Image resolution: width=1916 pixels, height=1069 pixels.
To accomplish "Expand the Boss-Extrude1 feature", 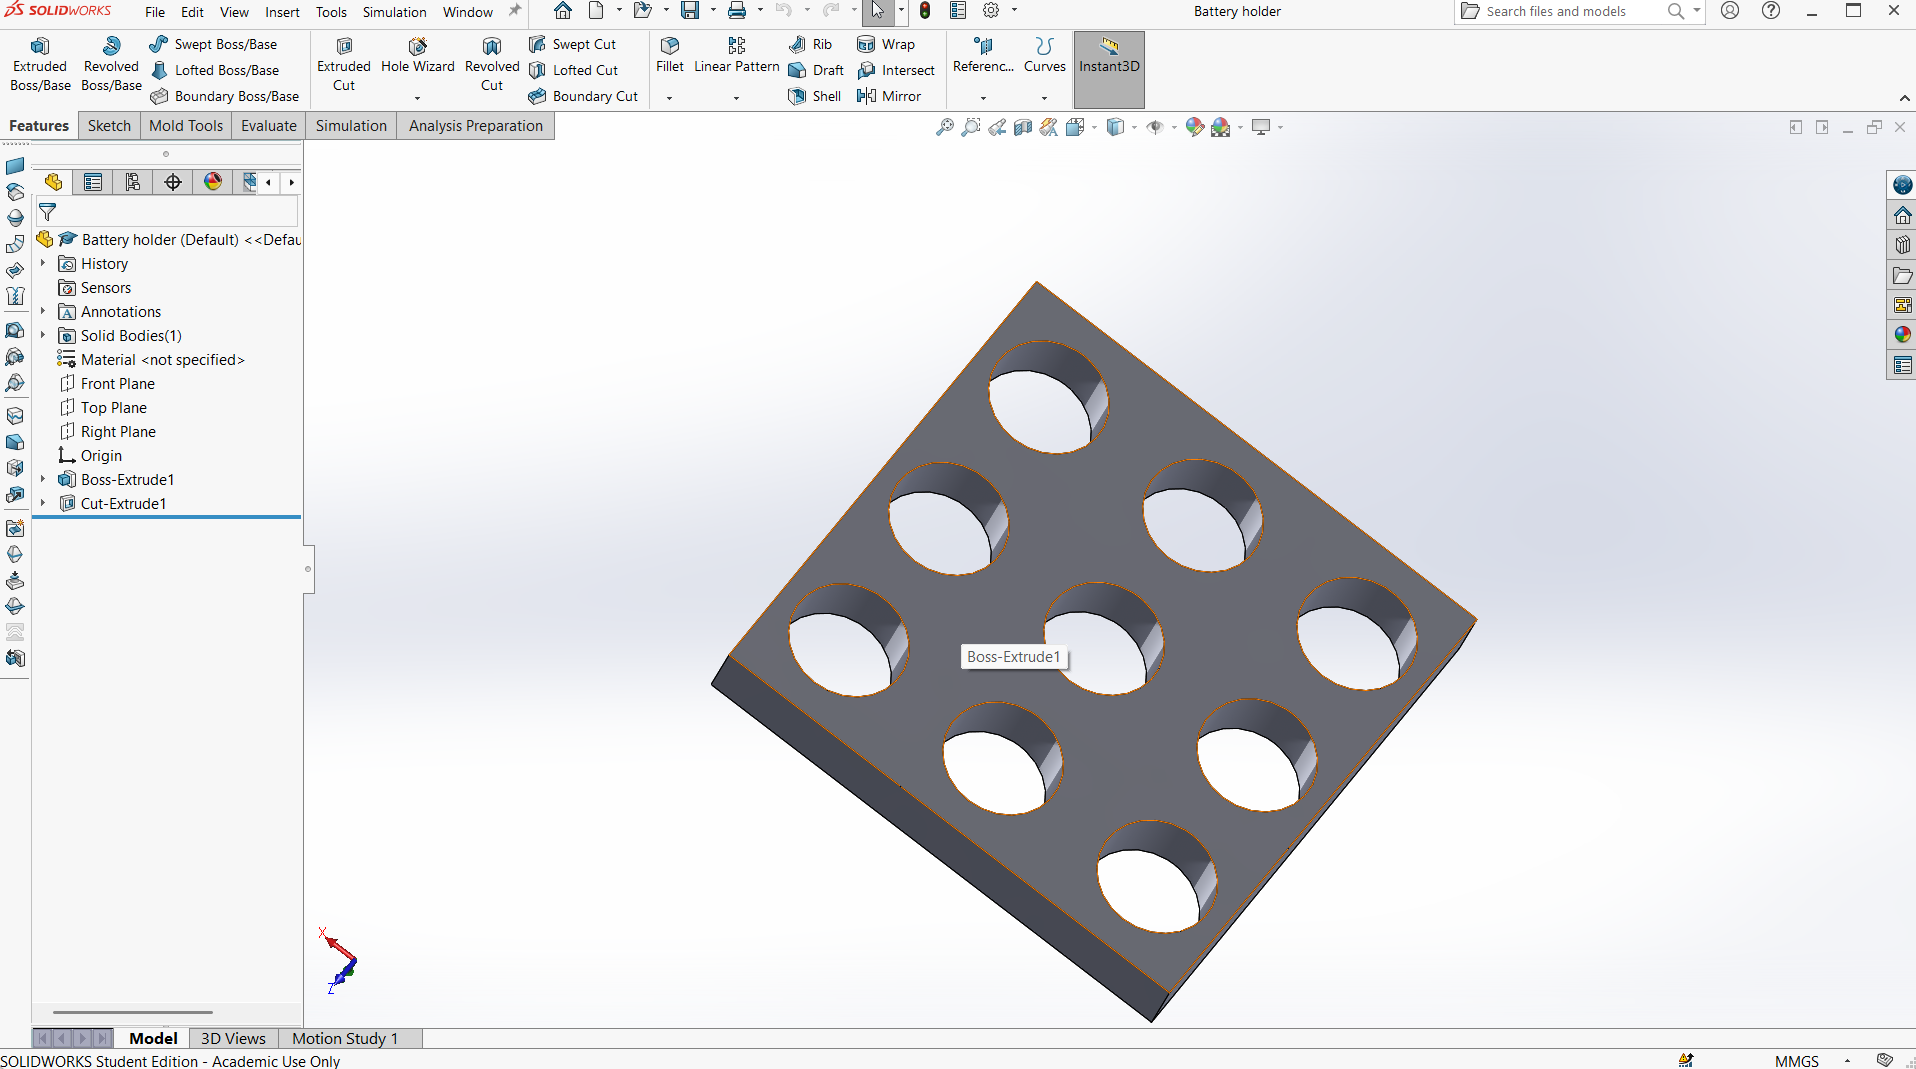I will tap(43, 480).
